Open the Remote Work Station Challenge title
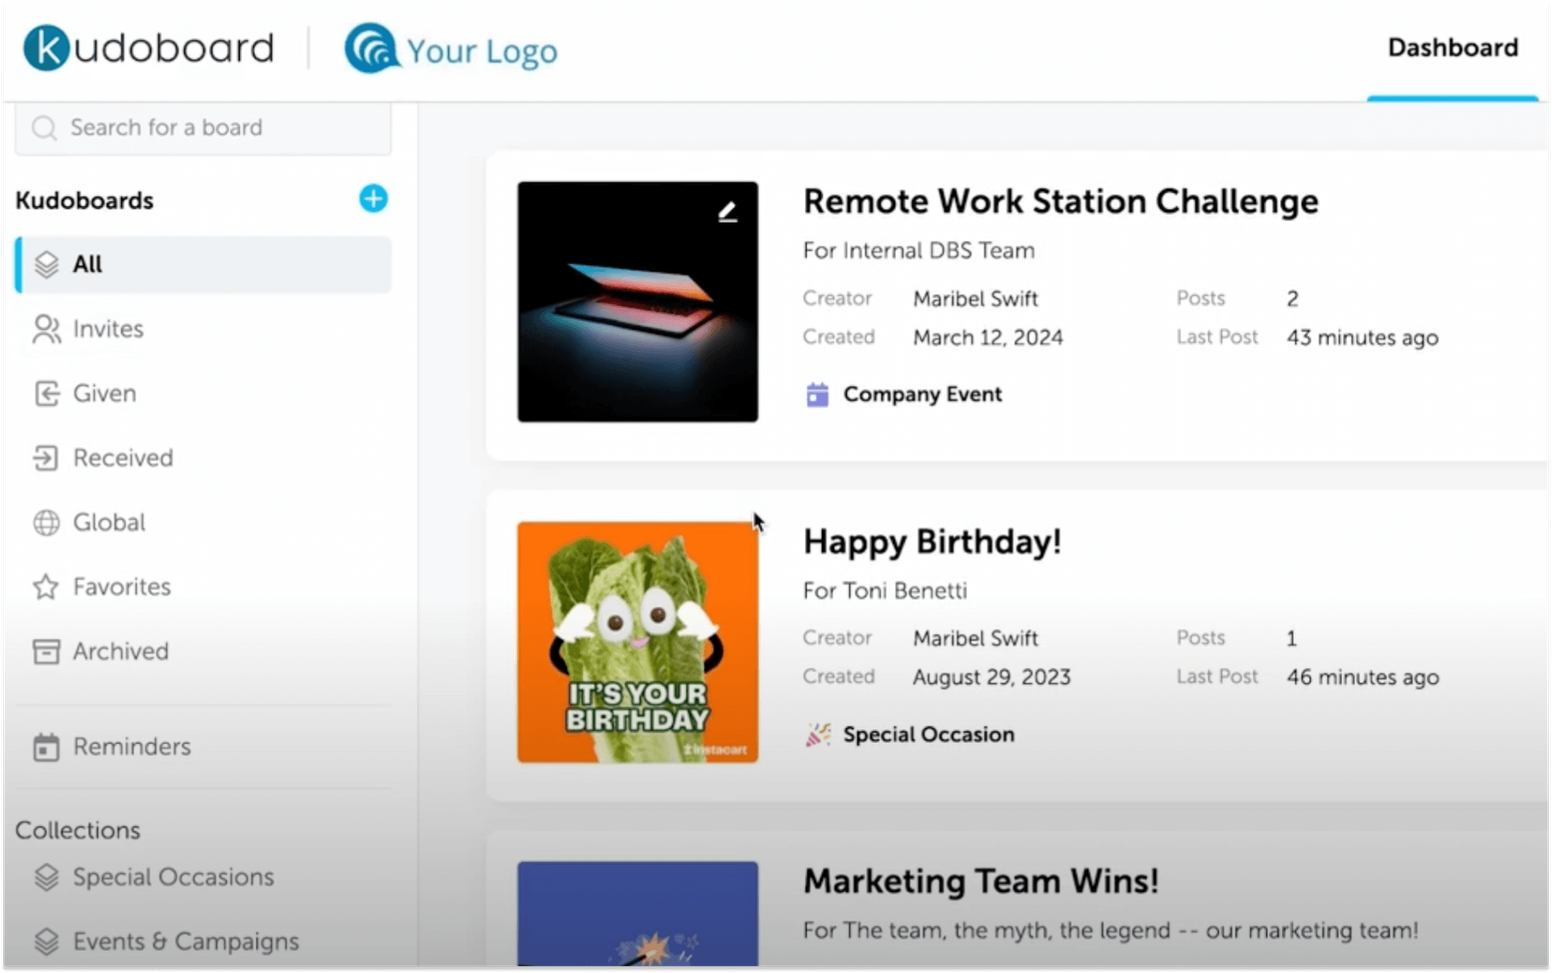Screen dimensions: 1552x973 tap(1061, 202)
